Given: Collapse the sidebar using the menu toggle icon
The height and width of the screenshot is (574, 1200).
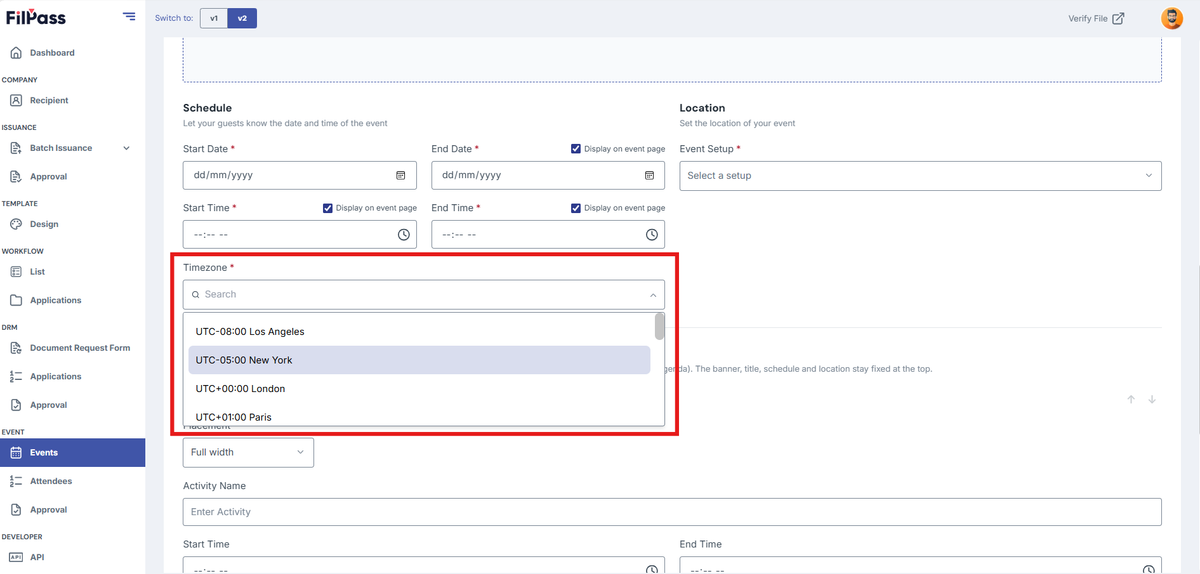Looking at the screenshot, I should [129, 16].
